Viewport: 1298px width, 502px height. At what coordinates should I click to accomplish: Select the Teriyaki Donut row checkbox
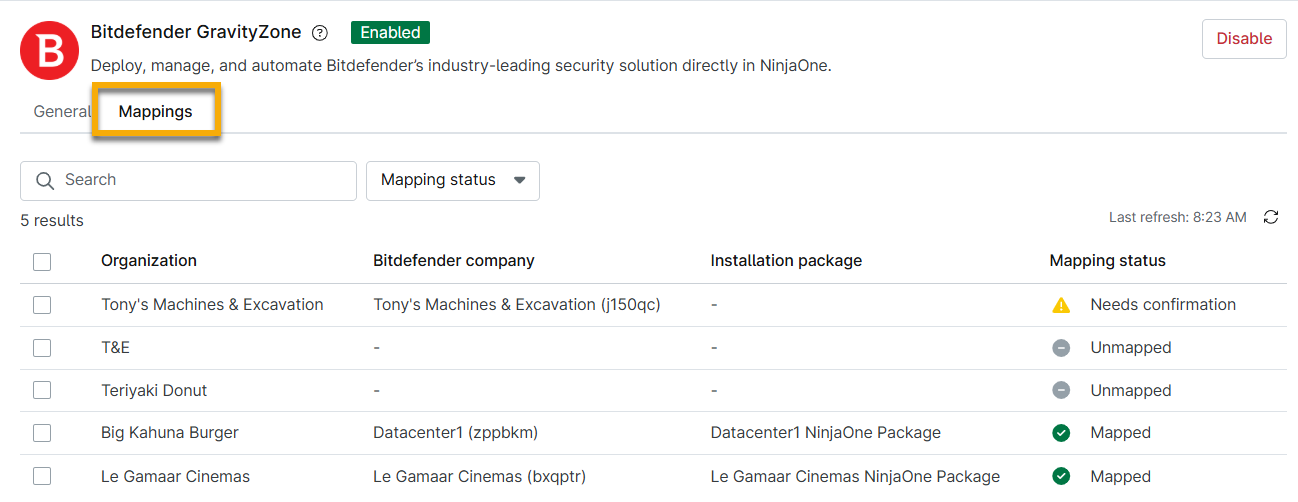click(x=42, y=391)
